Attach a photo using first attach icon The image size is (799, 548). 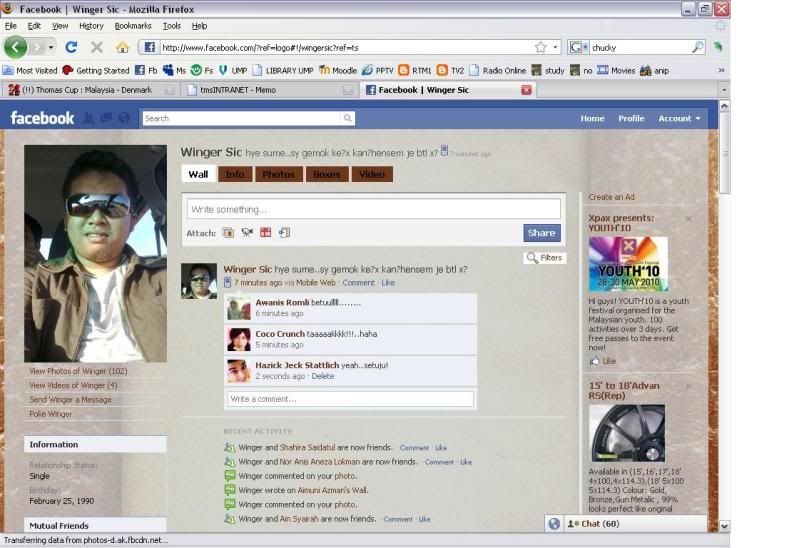(x=228, y=233)
